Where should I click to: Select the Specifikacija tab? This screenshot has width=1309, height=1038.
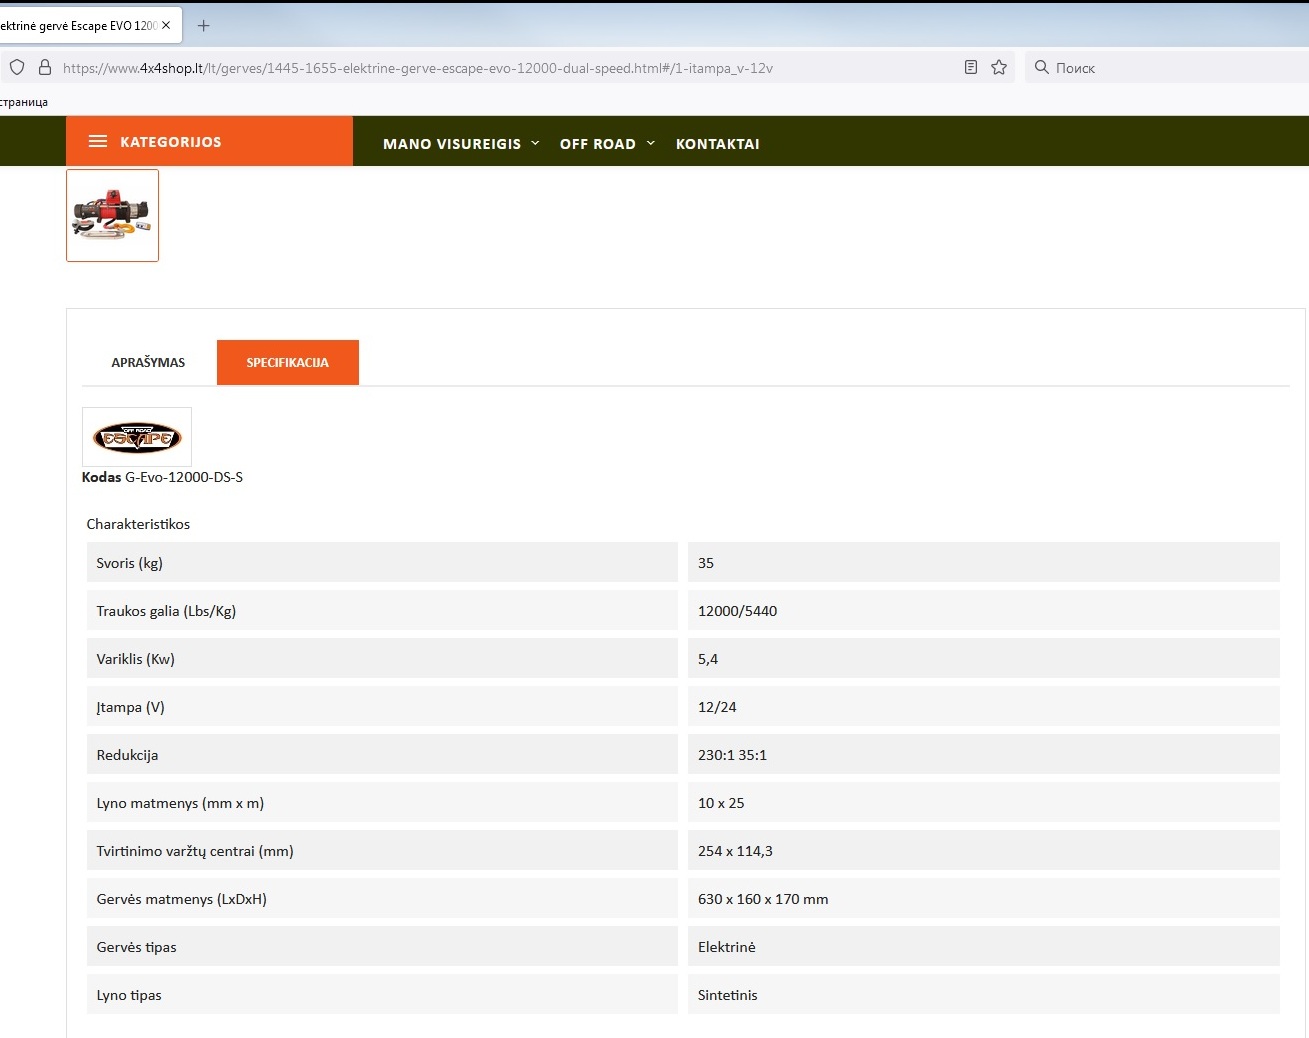287,363
